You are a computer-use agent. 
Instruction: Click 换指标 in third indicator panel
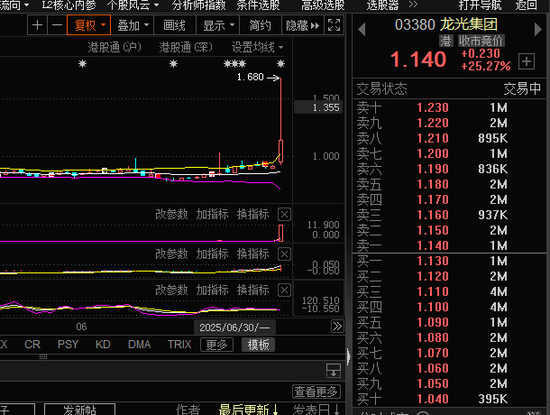tap(253, 290)
